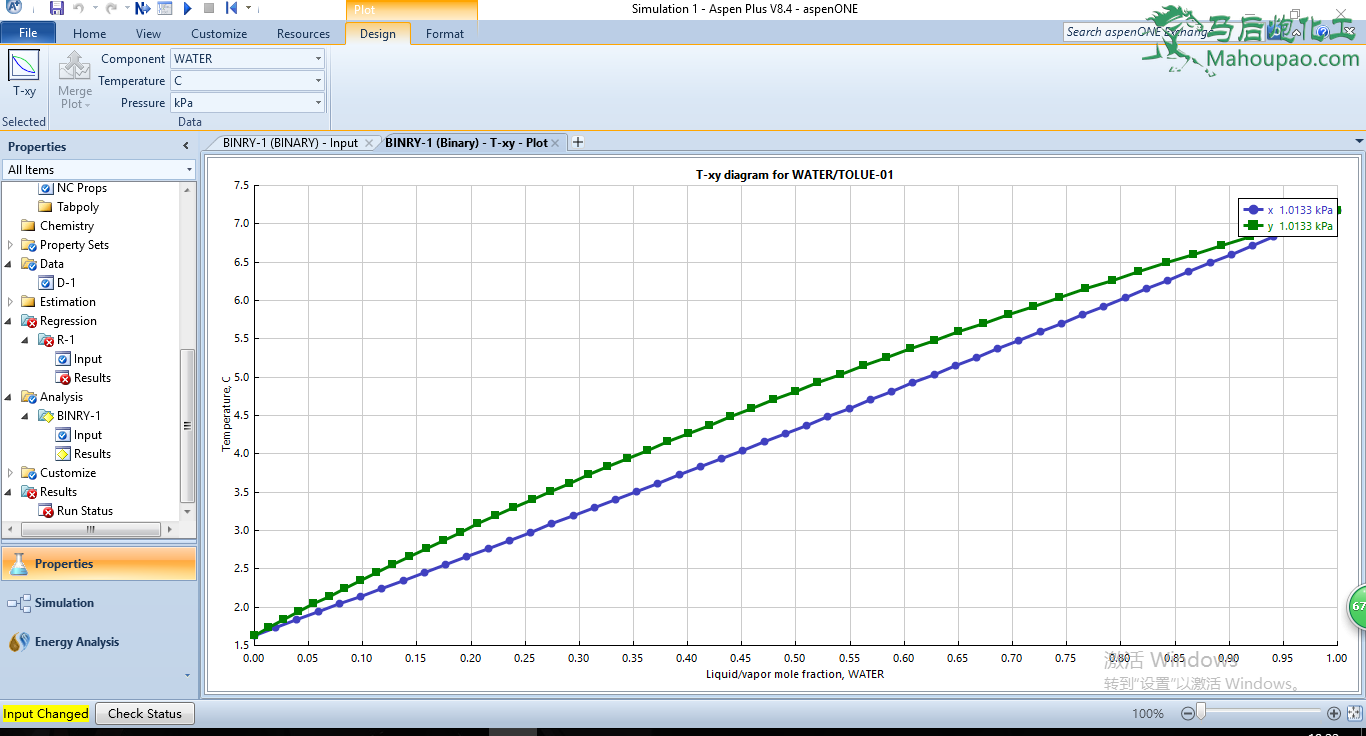The width and height of the screenshot is (1366, 736).
Task: Open the Aspen application logo menu
Action: coord(14,7)
